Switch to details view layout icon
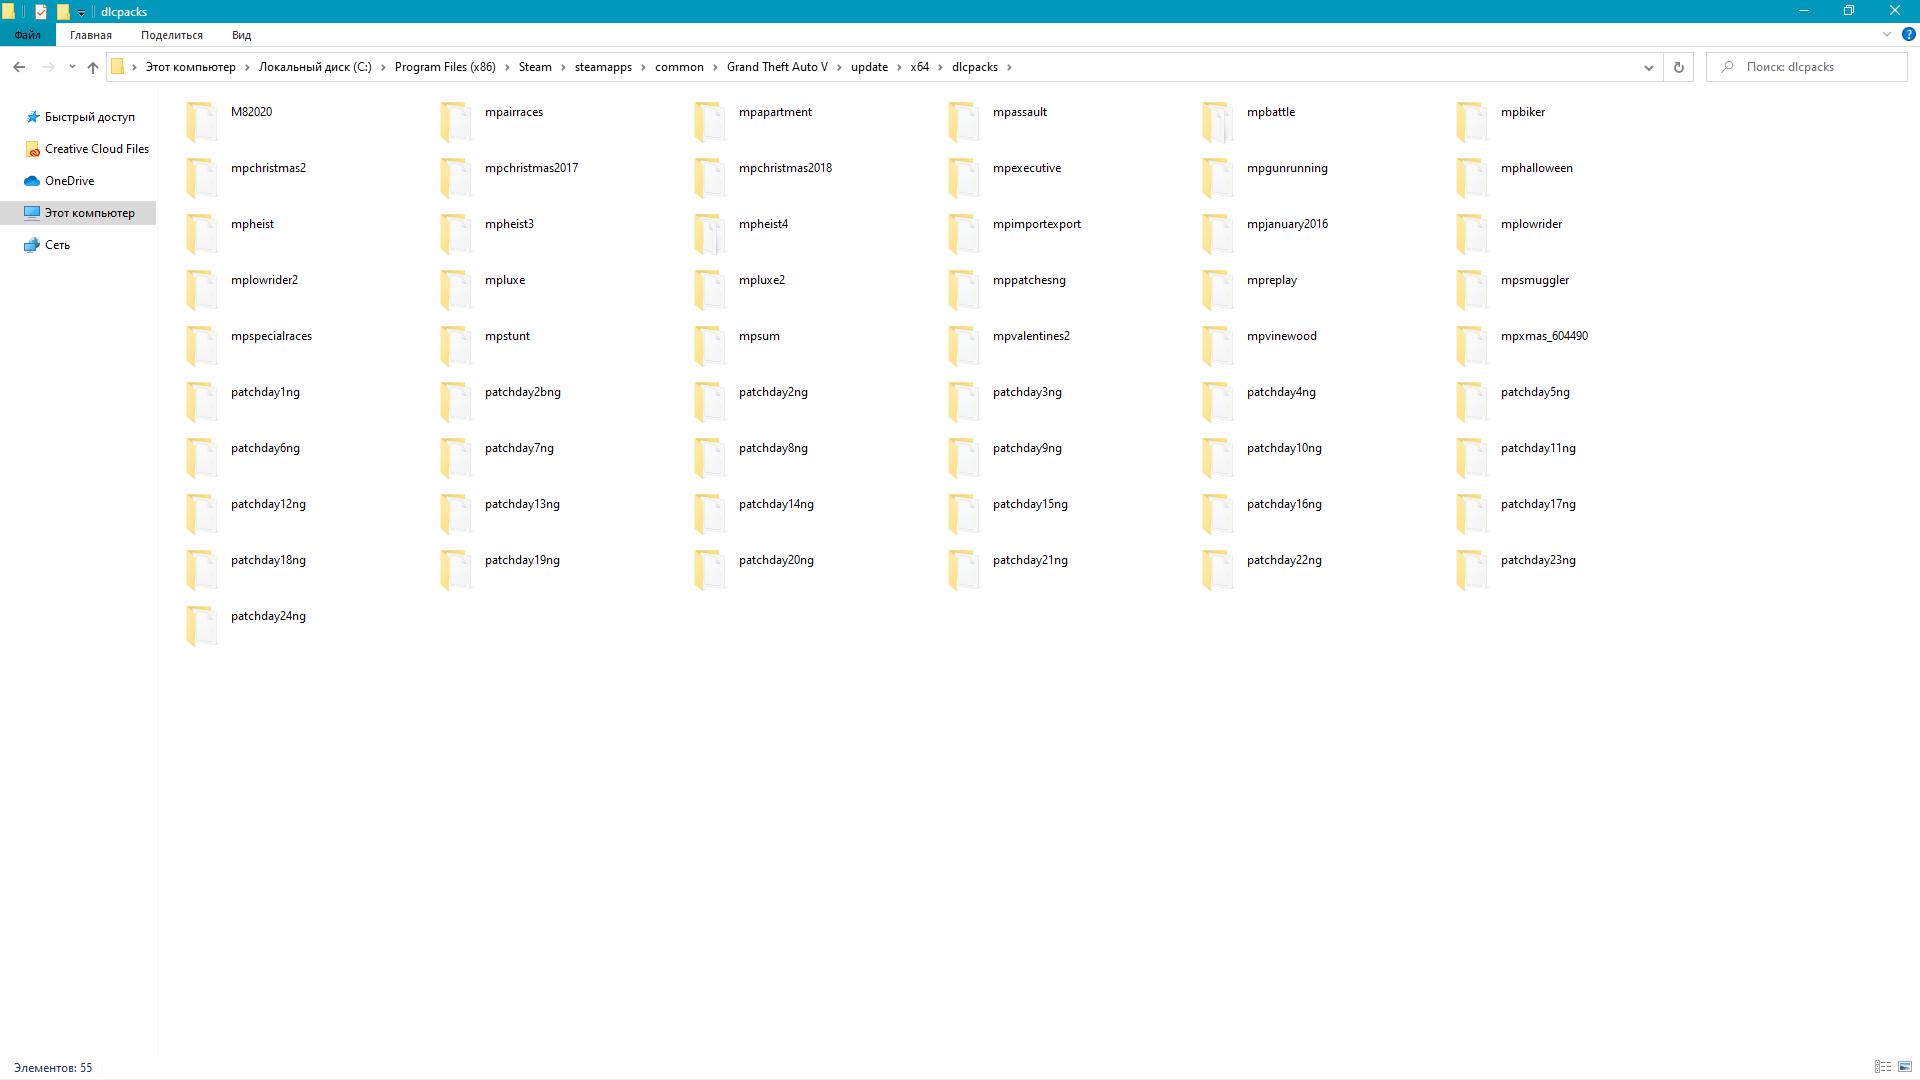This screenshot has height=1080, width=1920. [1883, 1067]
